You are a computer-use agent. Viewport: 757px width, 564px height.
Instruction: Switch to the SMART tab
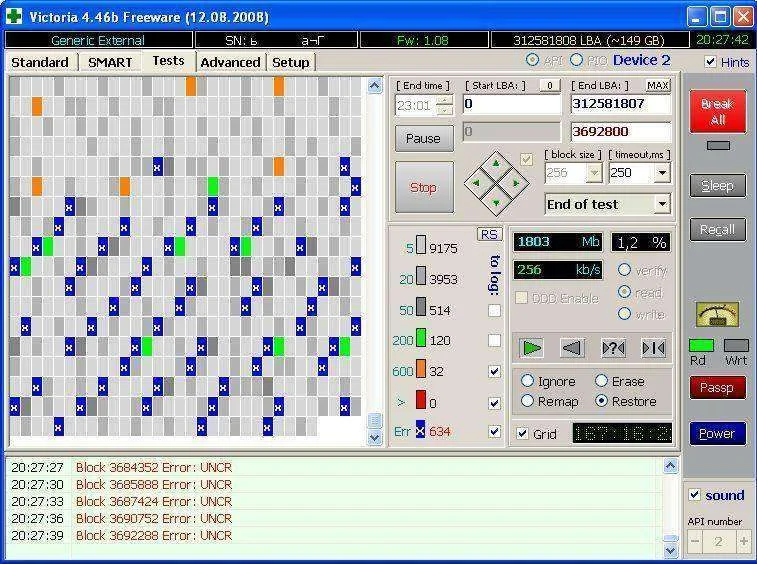[110, 62]
